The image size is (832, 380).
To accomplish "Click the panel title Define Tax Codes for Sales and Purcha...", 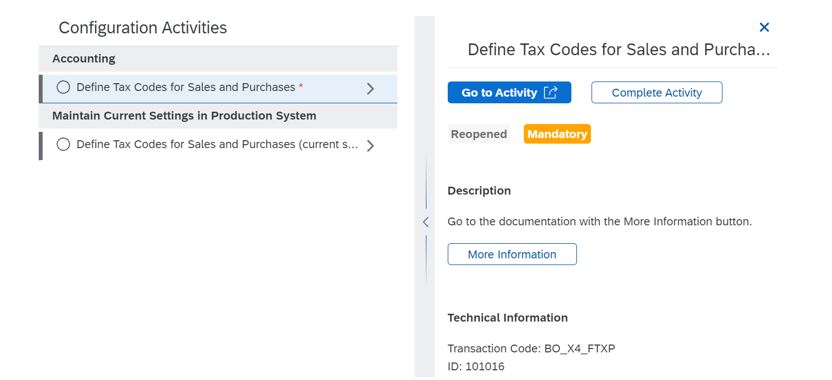I will pos(619,50).
